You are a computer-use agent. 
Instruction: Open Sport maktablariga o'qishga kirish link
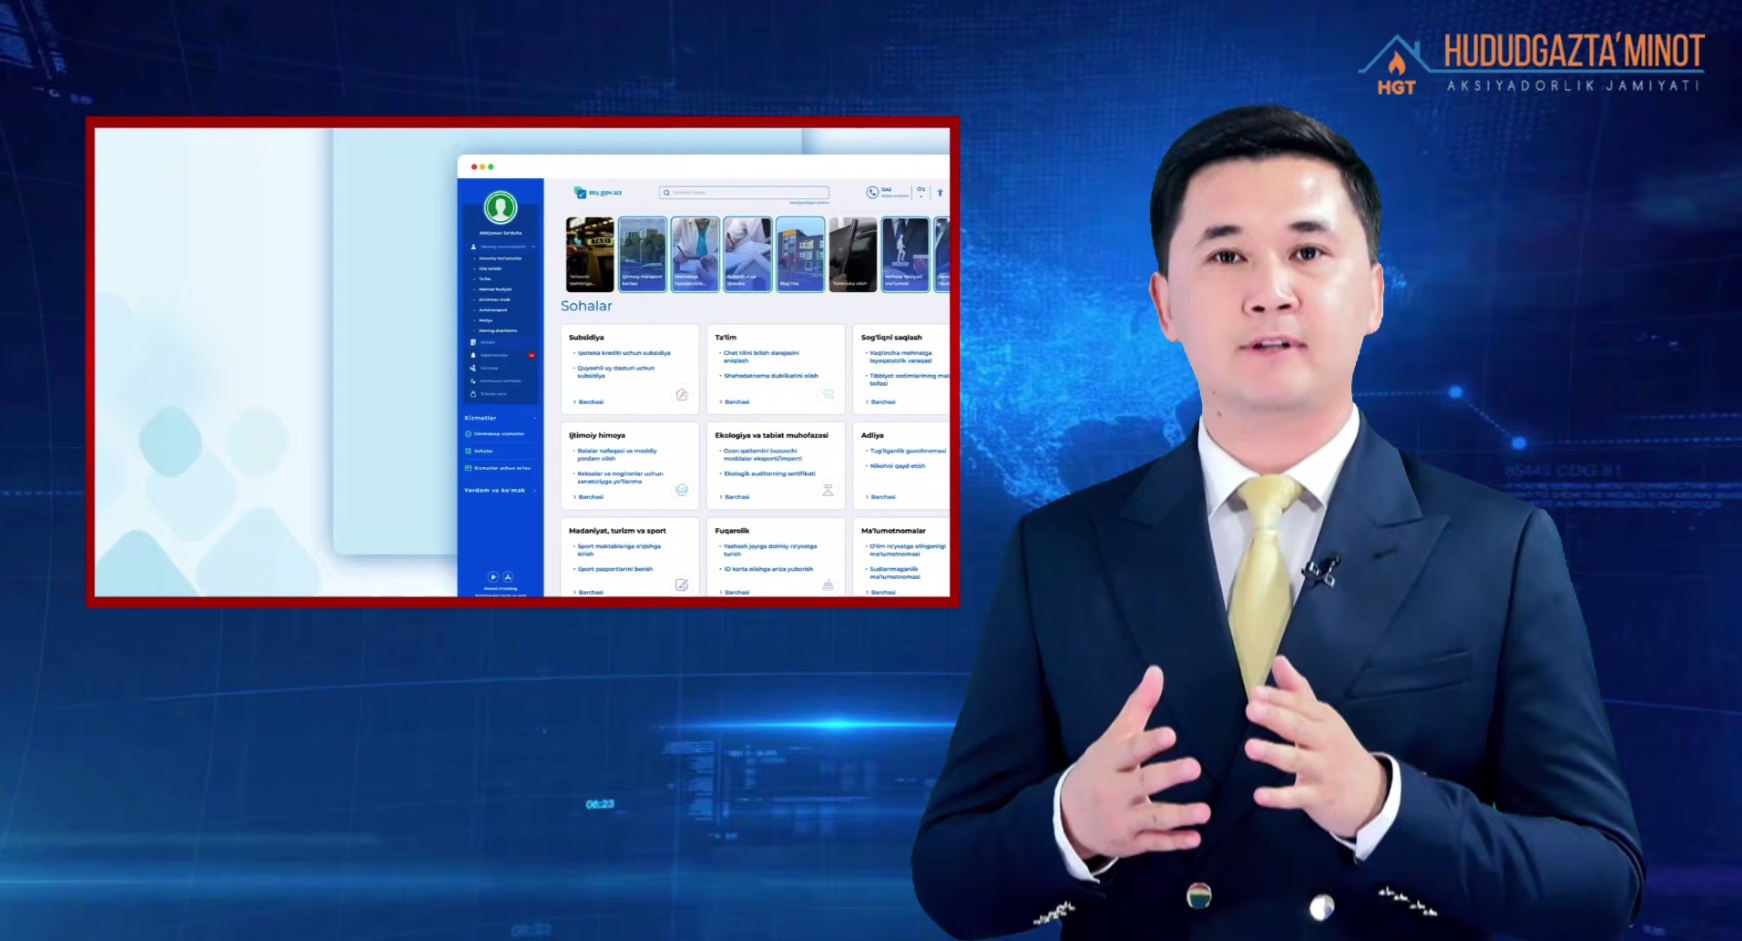click(x=619, y=550)
